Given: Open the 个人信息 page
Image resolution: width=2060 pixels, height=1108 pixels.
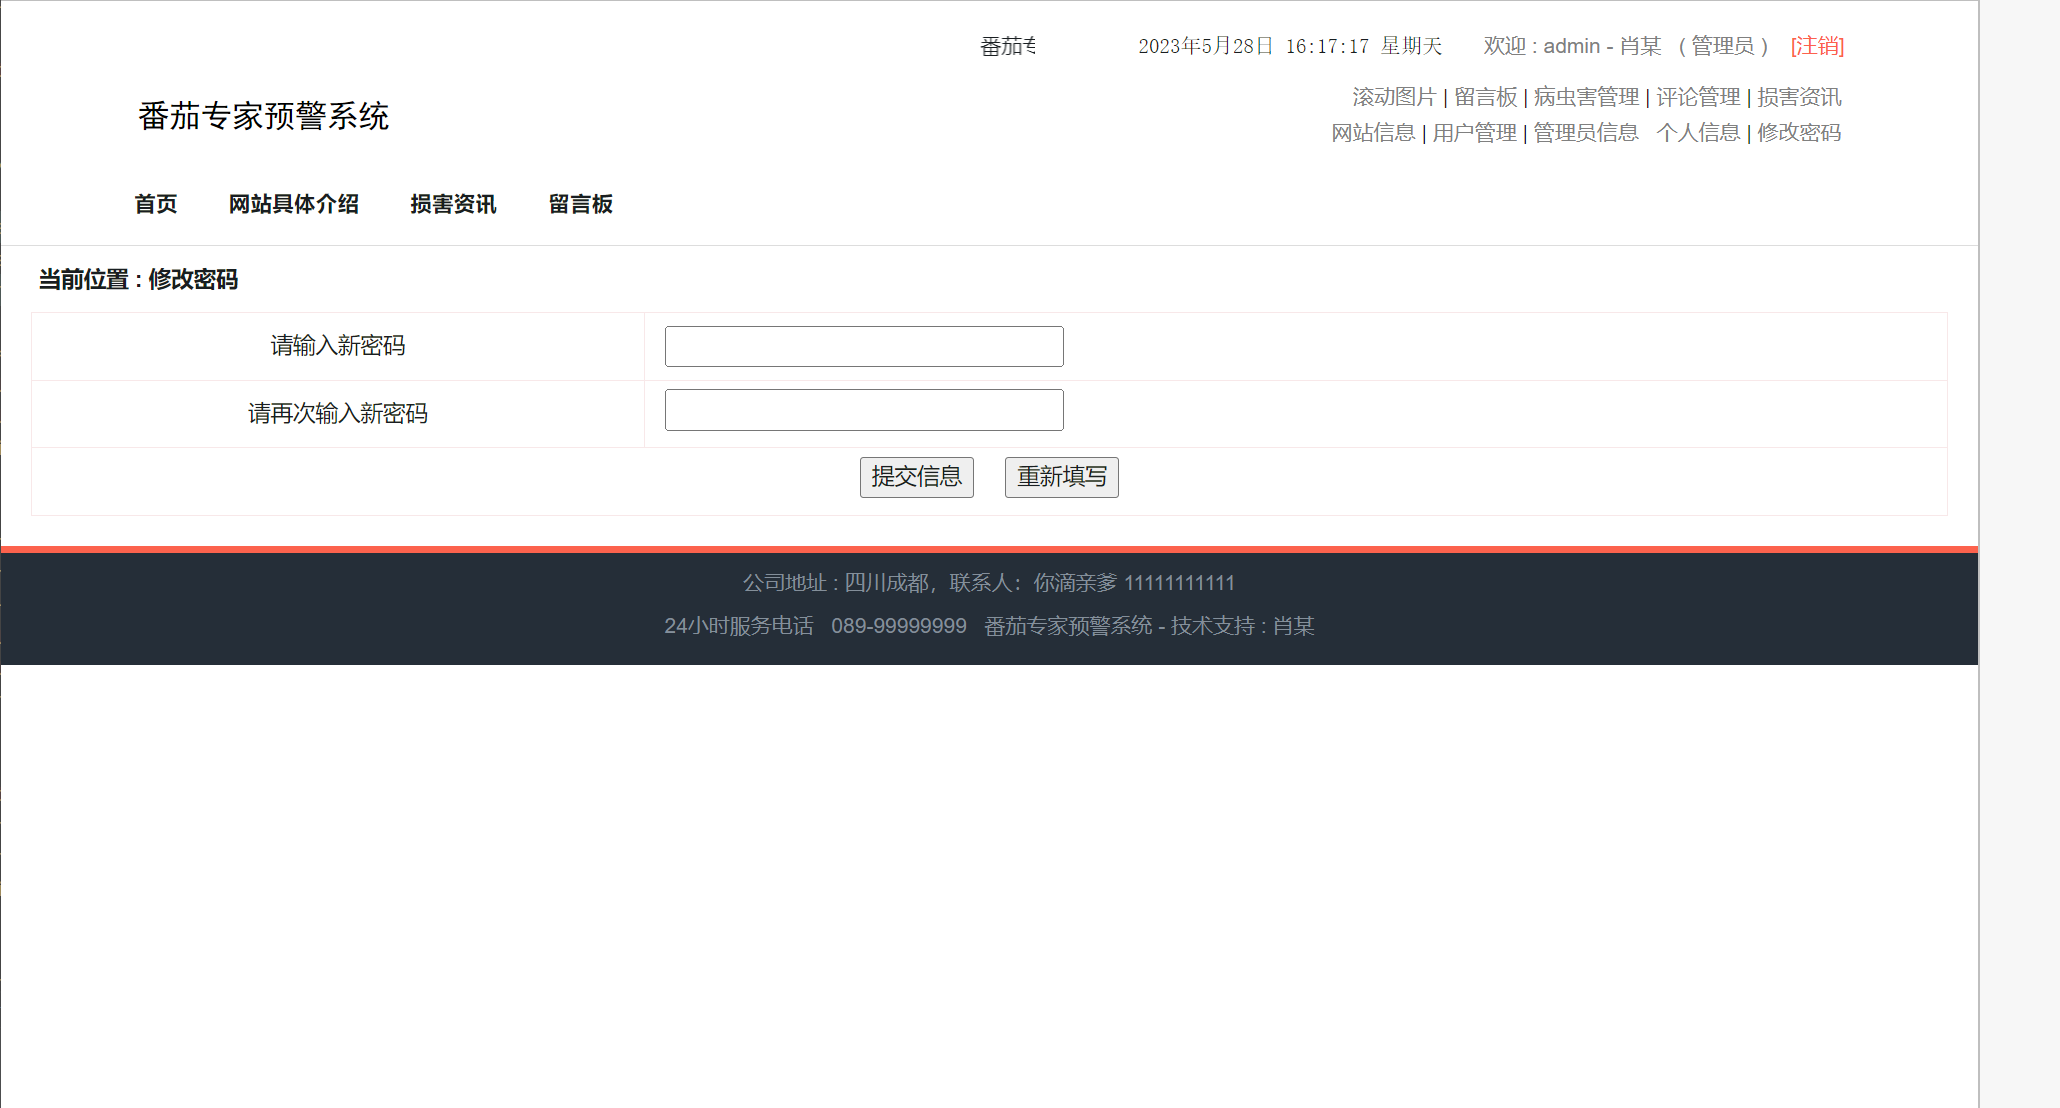Looking at the screenshot, I should tap(1700, 133).
